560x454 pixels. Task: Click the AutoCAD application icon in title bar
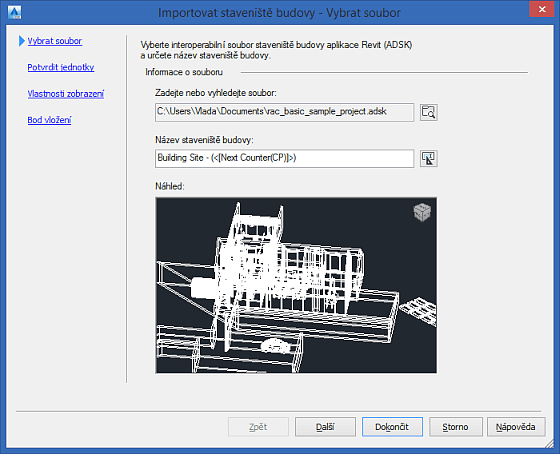click(x=15, y=13)
